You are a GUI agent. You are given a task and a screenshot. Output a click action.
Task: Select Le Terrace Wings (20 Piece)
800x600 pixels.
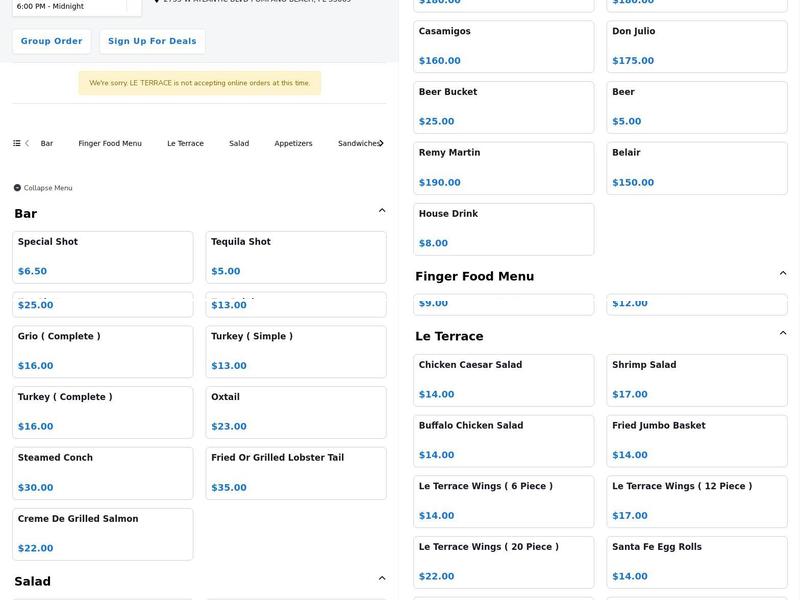click(x=503, y=562)
